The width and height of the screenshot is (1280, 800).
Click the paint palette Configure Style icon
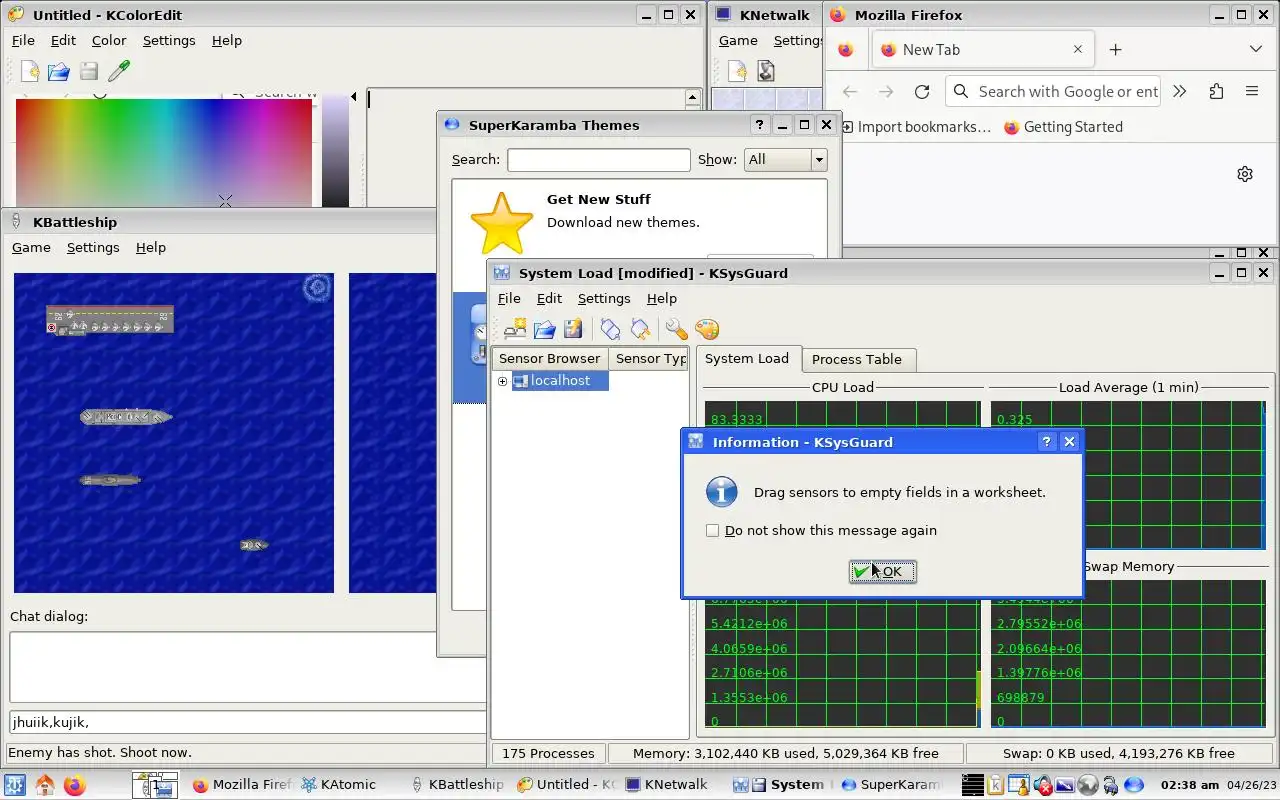(x=707, y=329)
